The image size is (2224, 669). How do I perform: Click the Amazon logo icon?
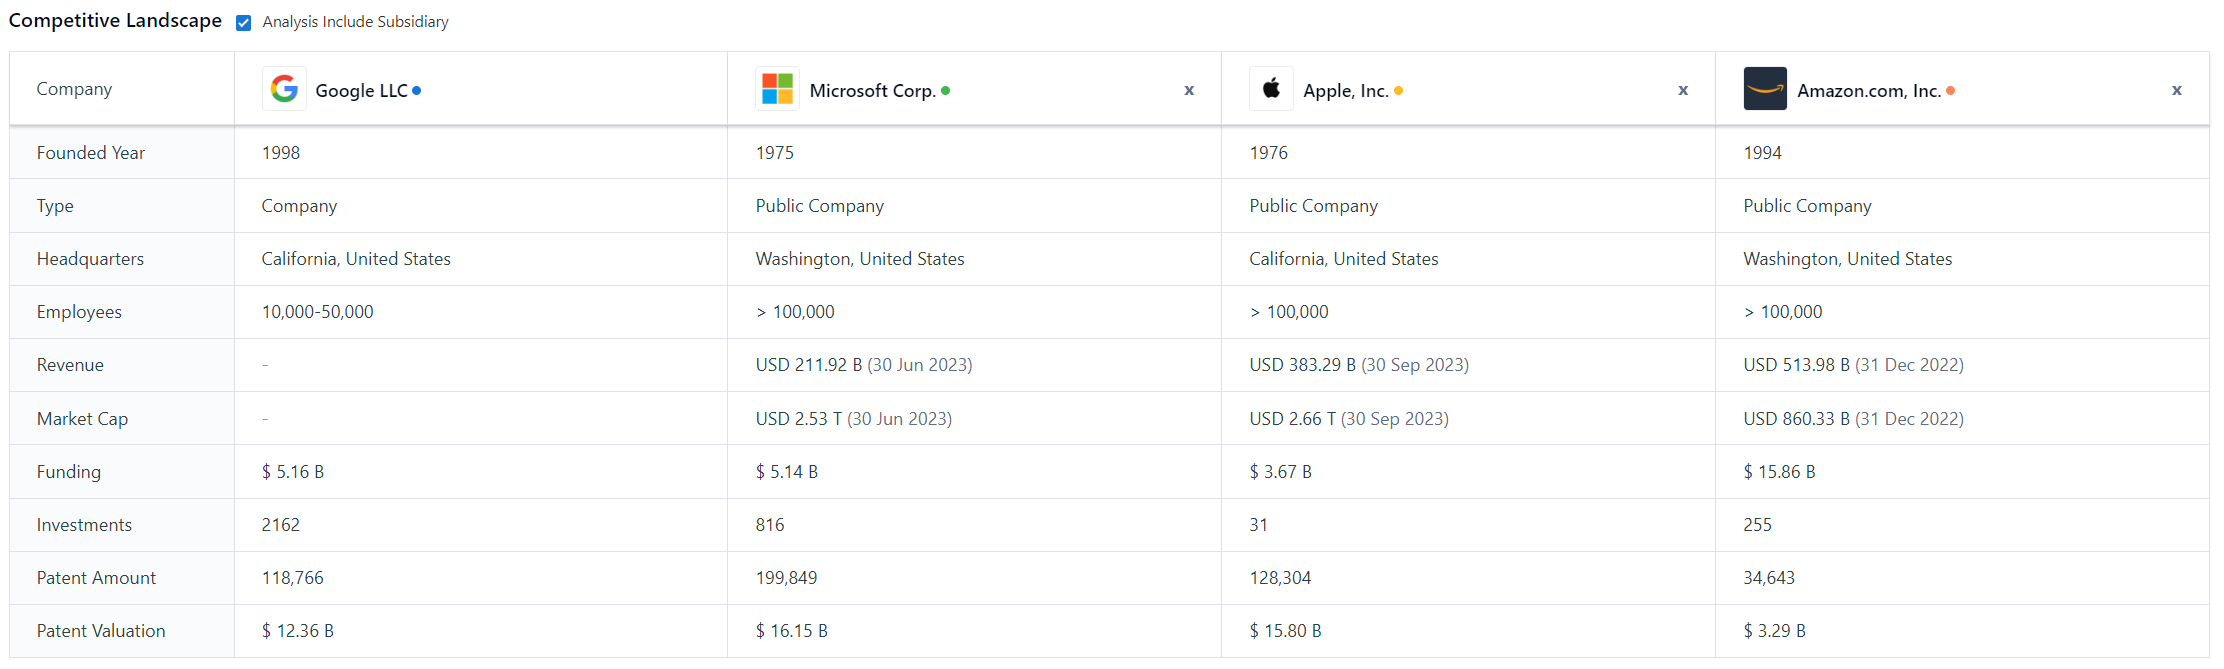coord(1765,89)
